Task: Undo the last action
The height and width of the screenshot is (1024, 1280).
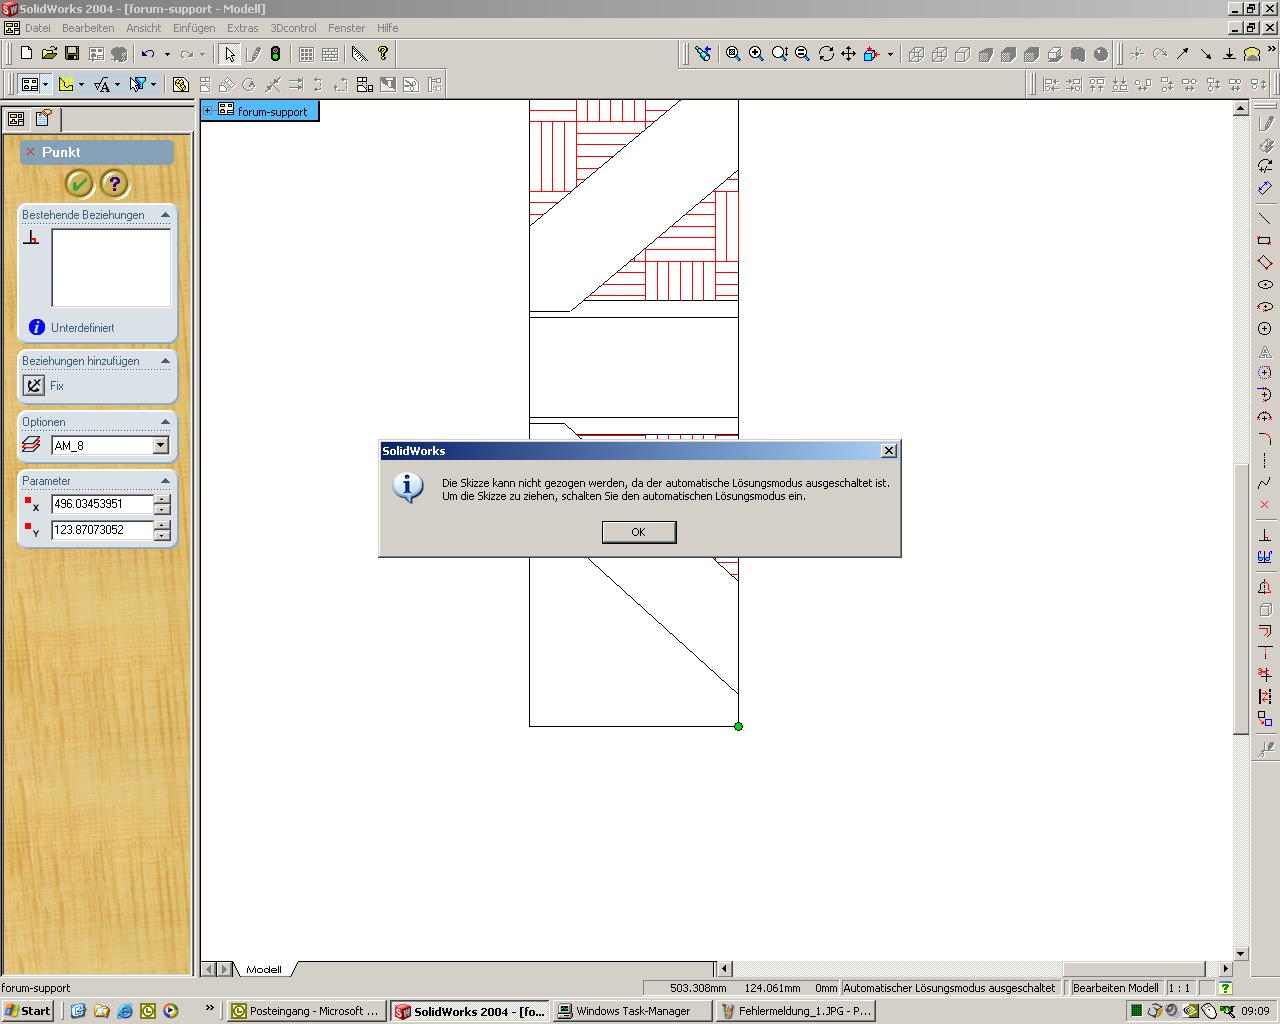Action: click(148, 54)
